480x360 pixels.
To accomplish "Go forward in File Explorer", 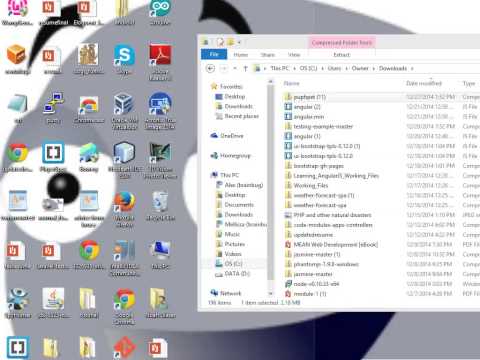I will [x=224, y=69].
